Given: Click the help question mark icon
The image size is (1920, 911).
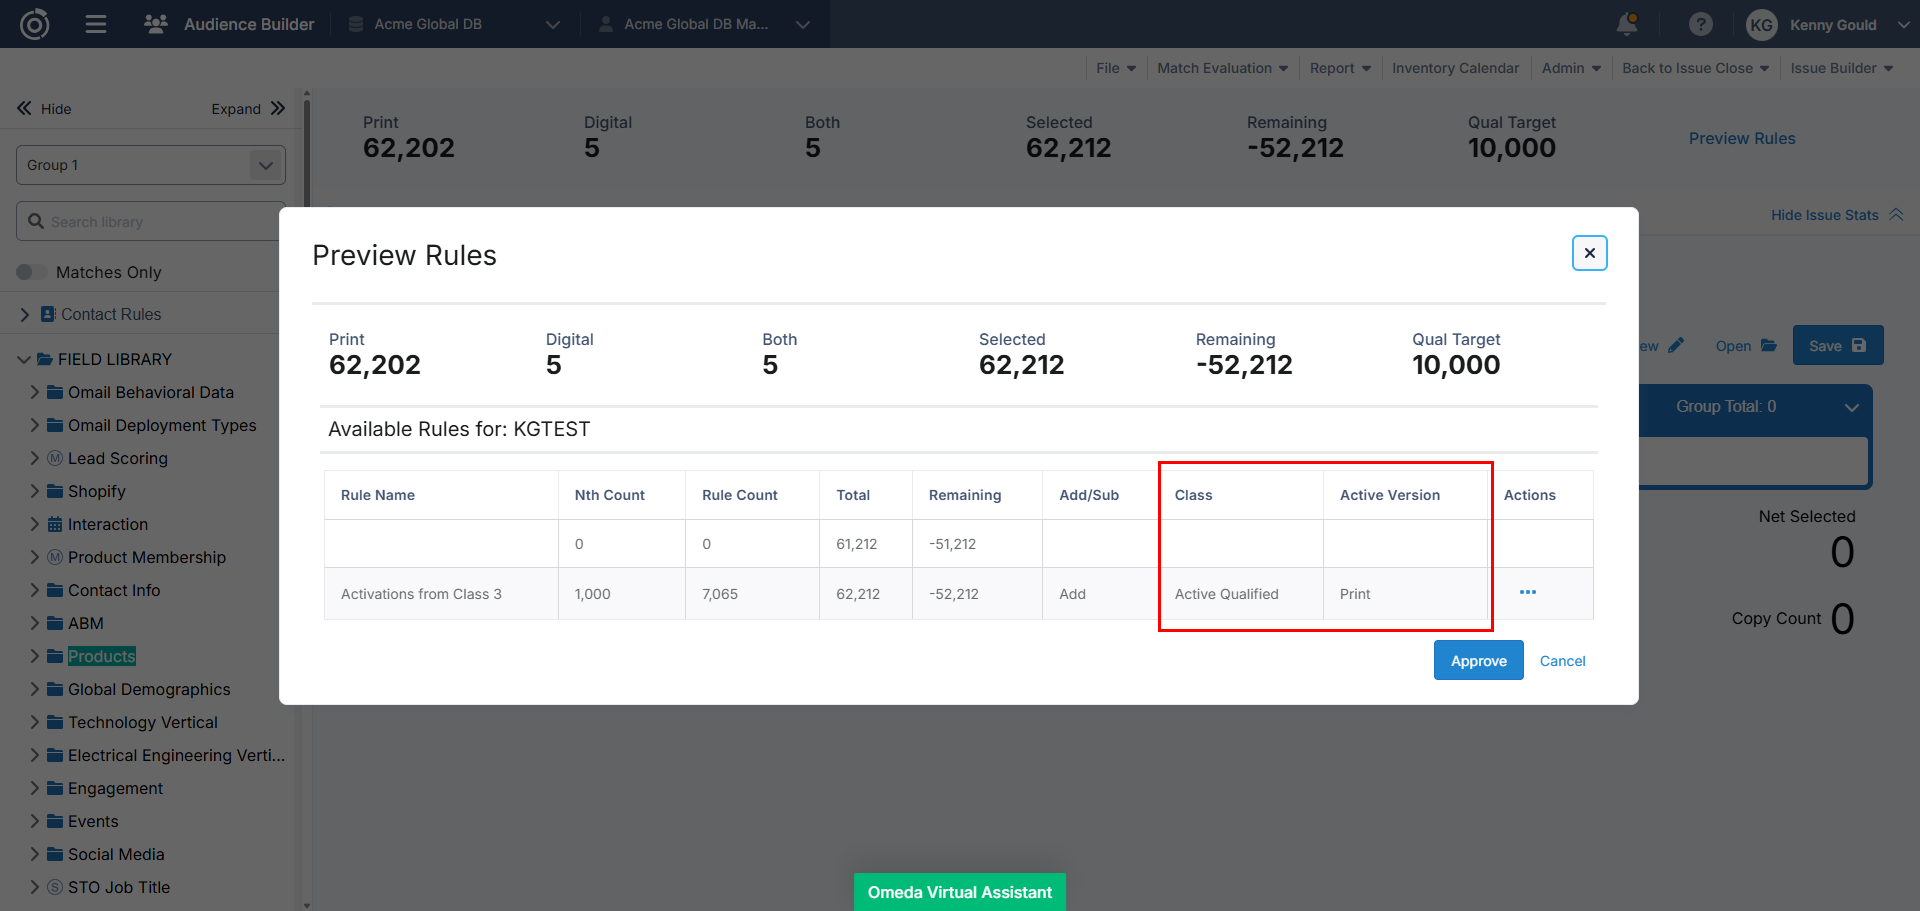Looking at the screenshot, I should tap(1700, 24).
